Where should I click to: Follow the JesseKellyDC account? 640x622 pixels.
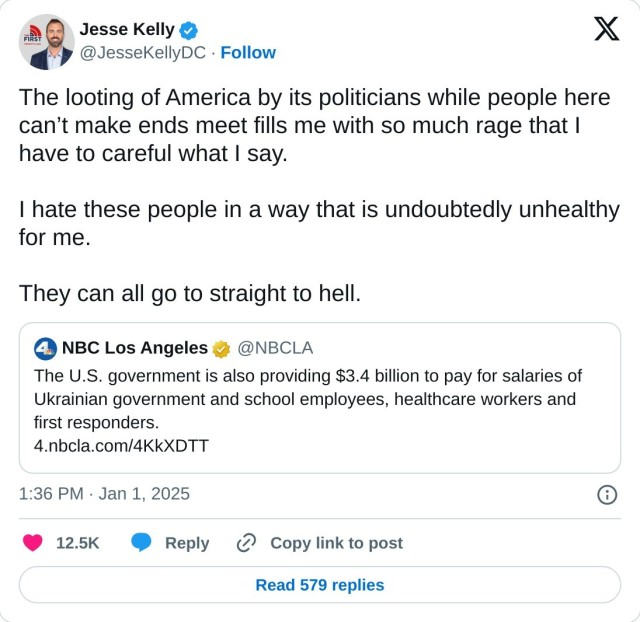[x=248, y=52]
